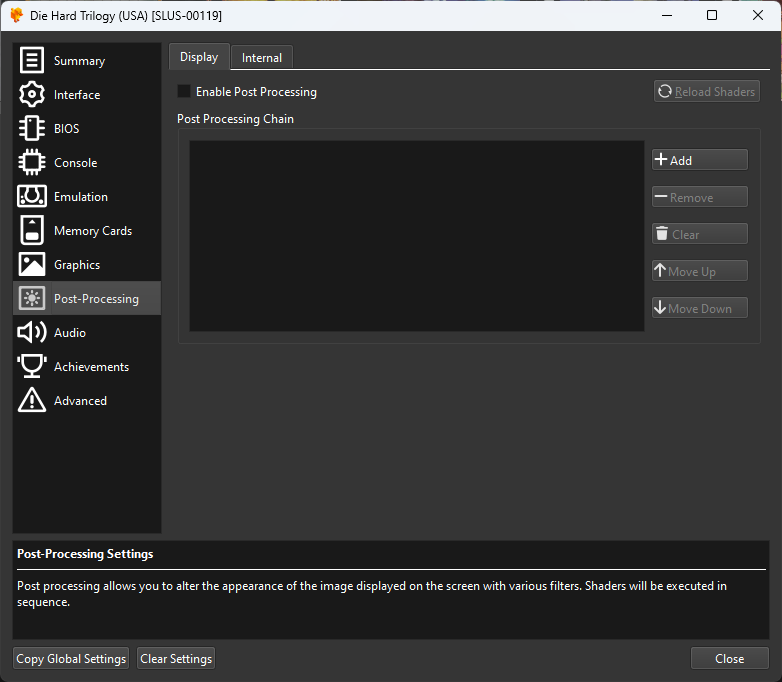The height and width of the screenshot is (682, 782).
Task: Click the Move Up button
Action: click(x=700, y=270)
